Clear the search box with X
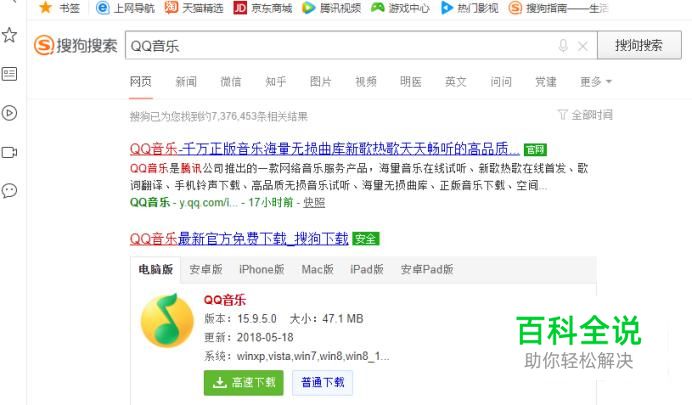The image size is (692, 405). (583, 45)
